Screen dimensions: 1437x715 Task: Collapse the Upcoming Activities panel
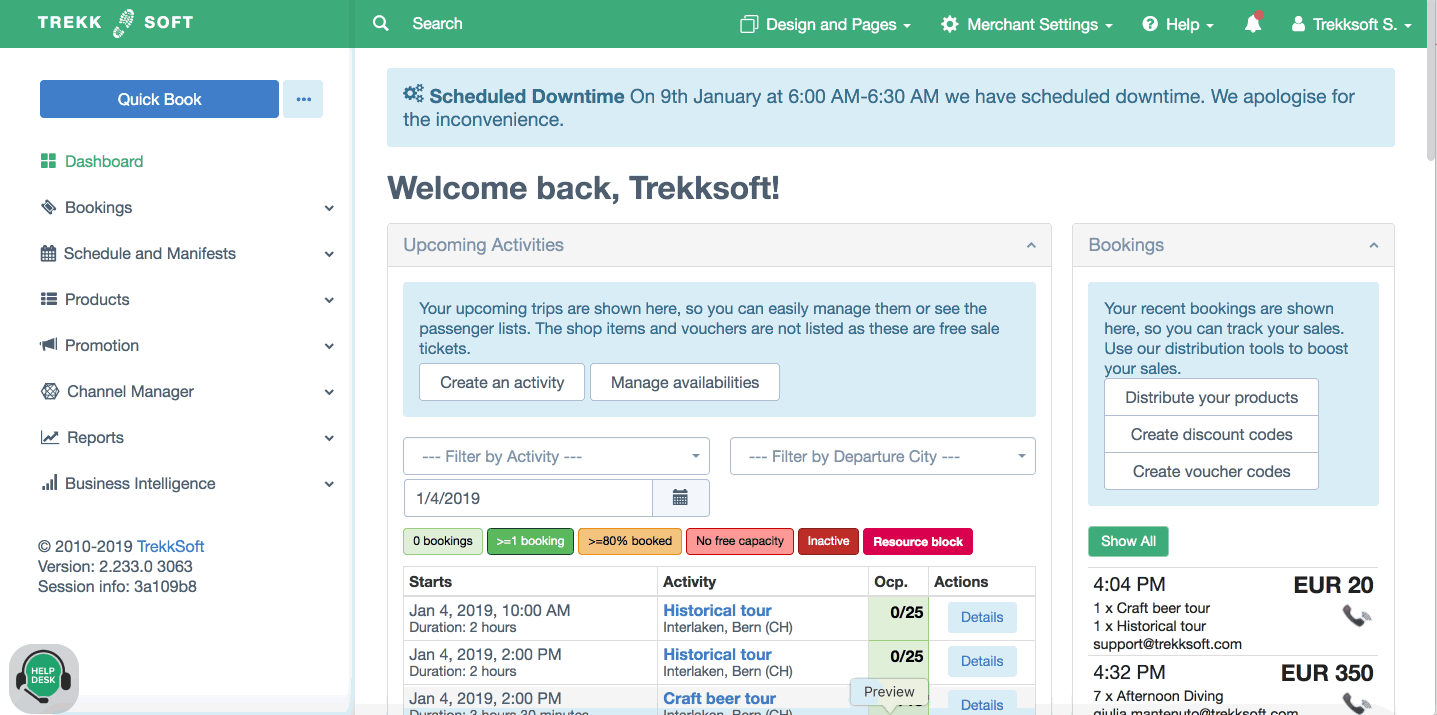point(1030,245)
